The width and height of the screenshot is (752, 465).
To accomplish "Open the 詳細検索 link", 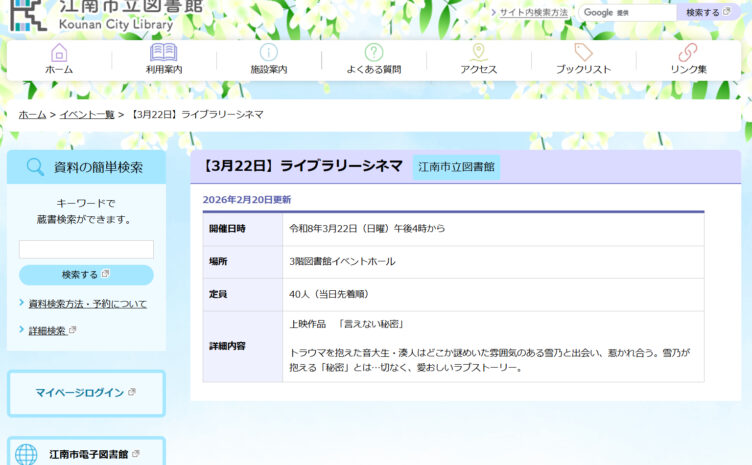I will pos(48,331).
